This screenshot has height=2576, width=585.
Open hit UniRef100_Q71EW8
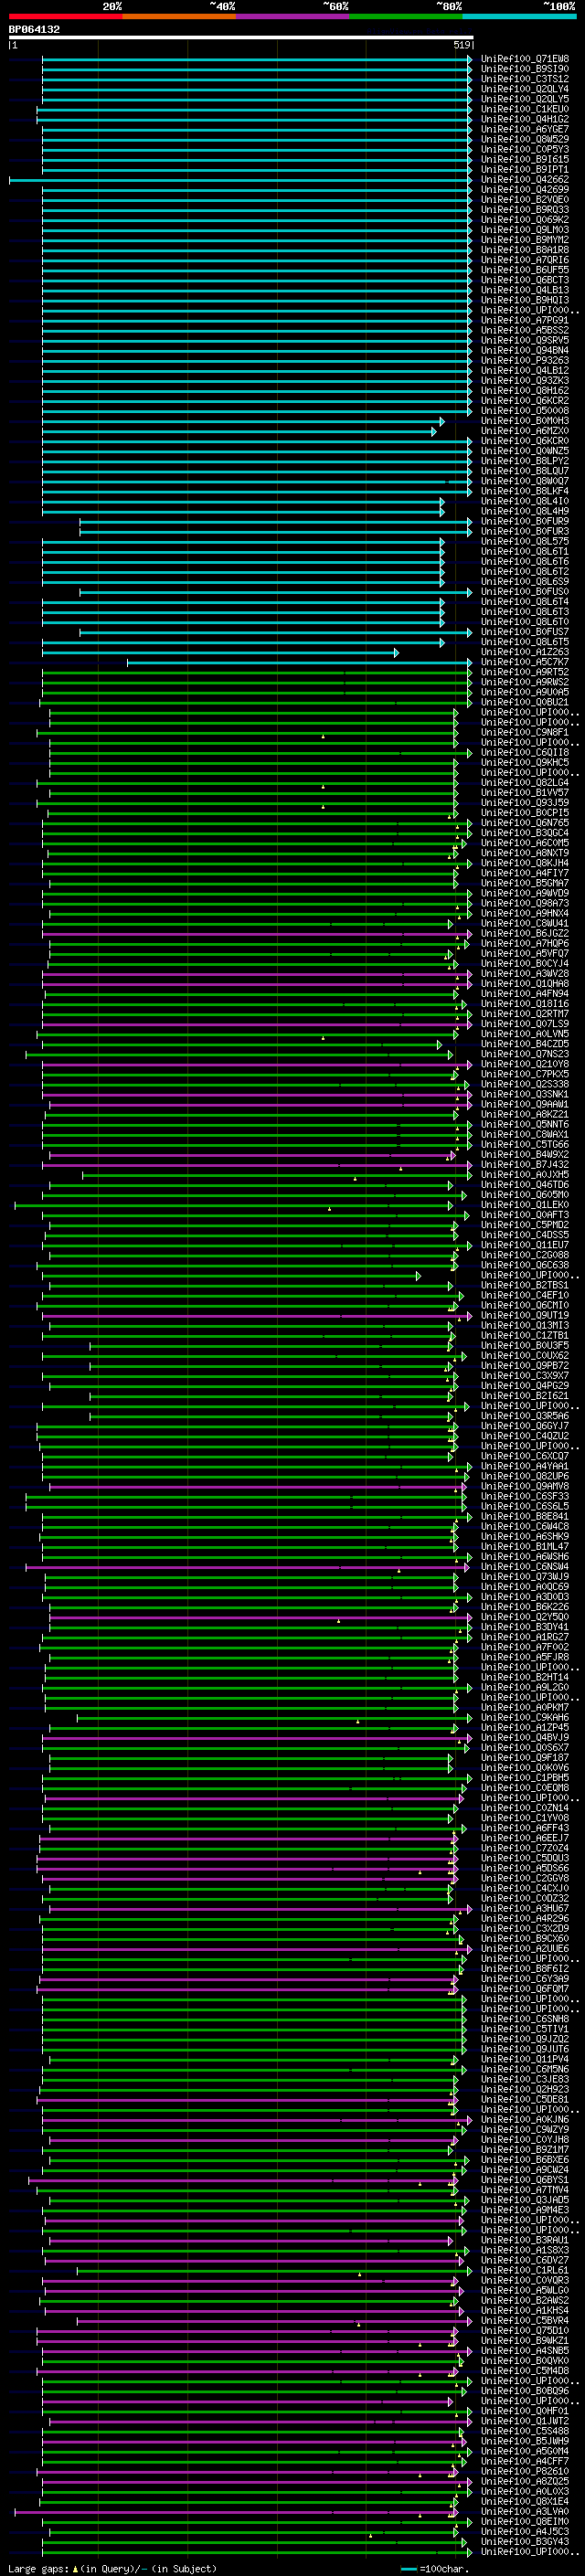coord(524,59)
